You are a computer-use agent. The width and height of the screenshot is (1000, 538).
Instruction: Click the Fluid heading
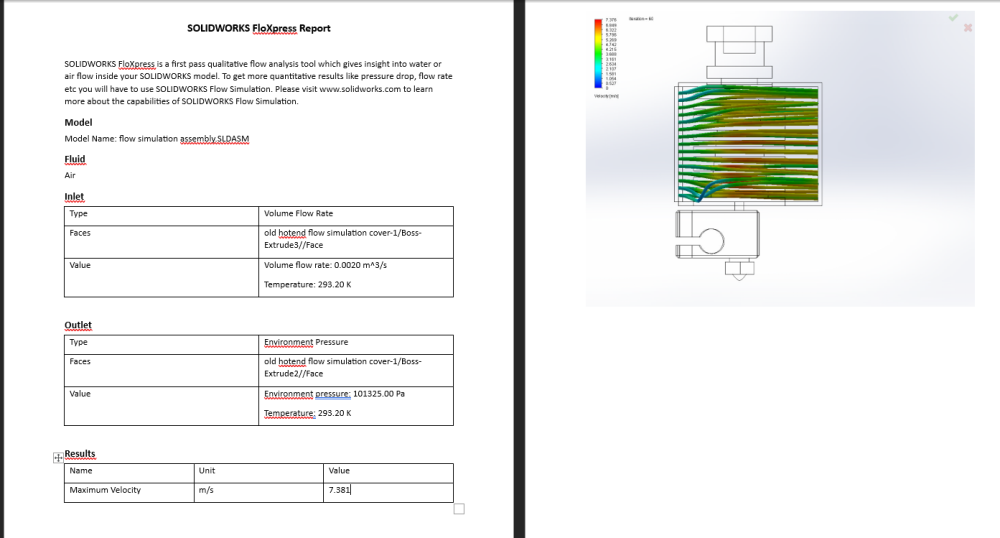point(75,159)
